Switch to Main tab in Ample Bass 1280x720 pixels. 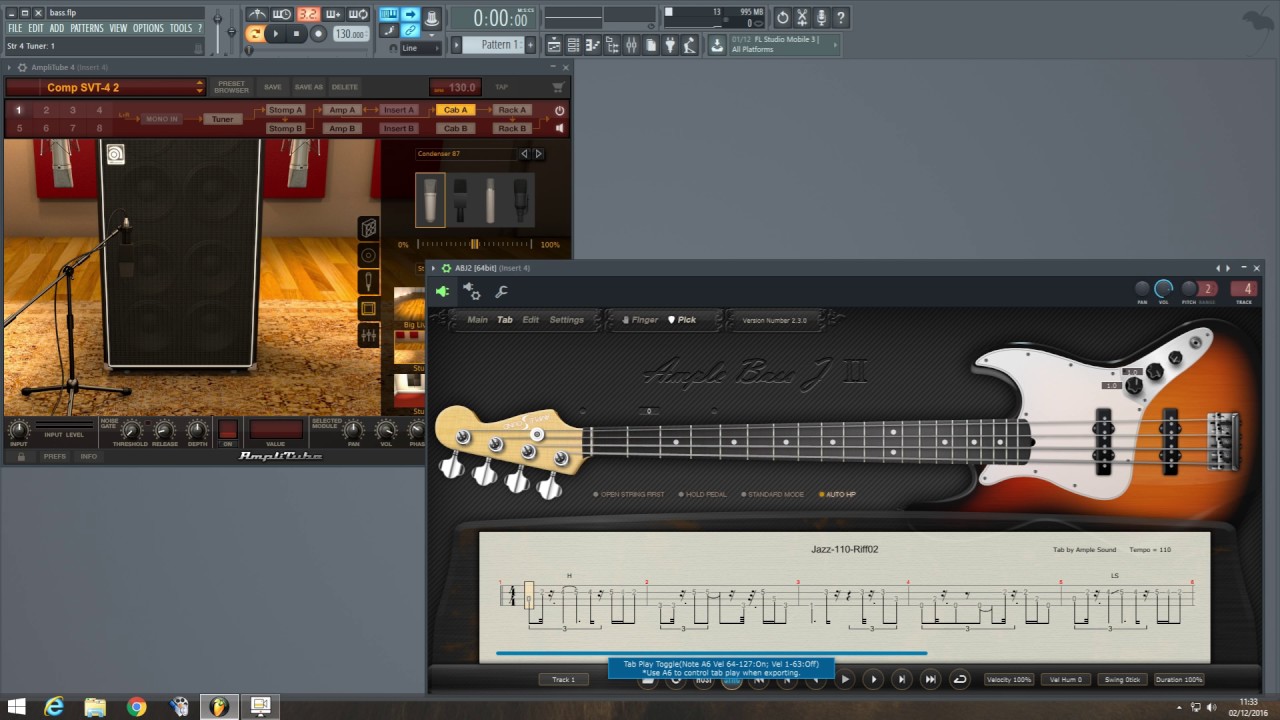click(x=478, y=320)
